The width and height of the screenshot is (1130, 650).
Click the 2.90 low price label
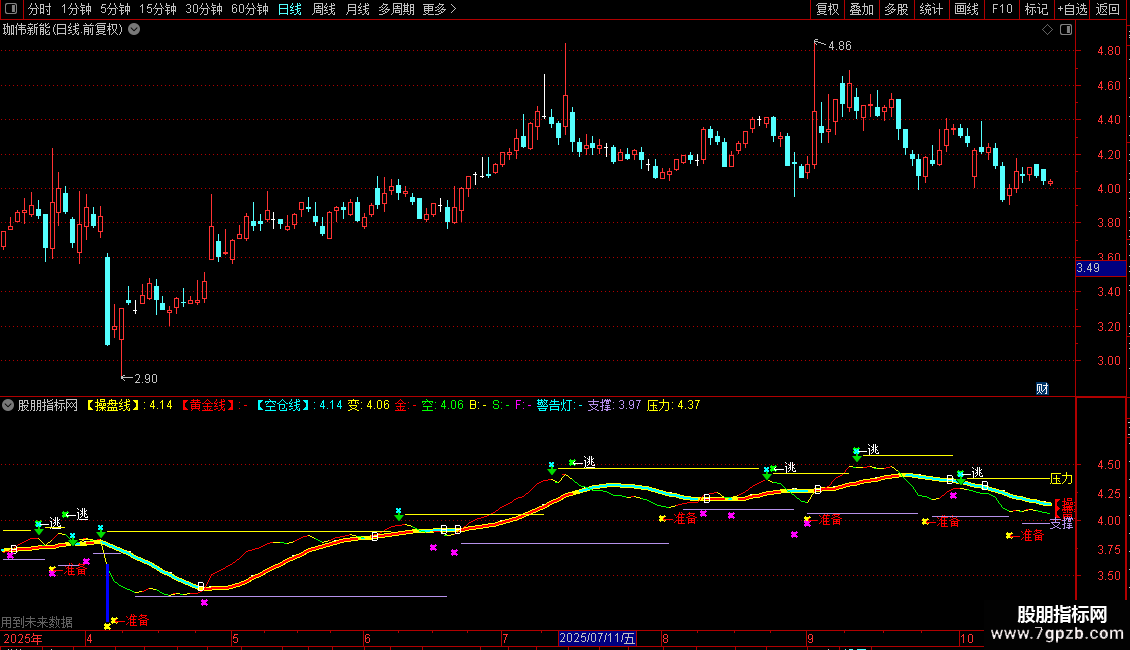(146, 378)
